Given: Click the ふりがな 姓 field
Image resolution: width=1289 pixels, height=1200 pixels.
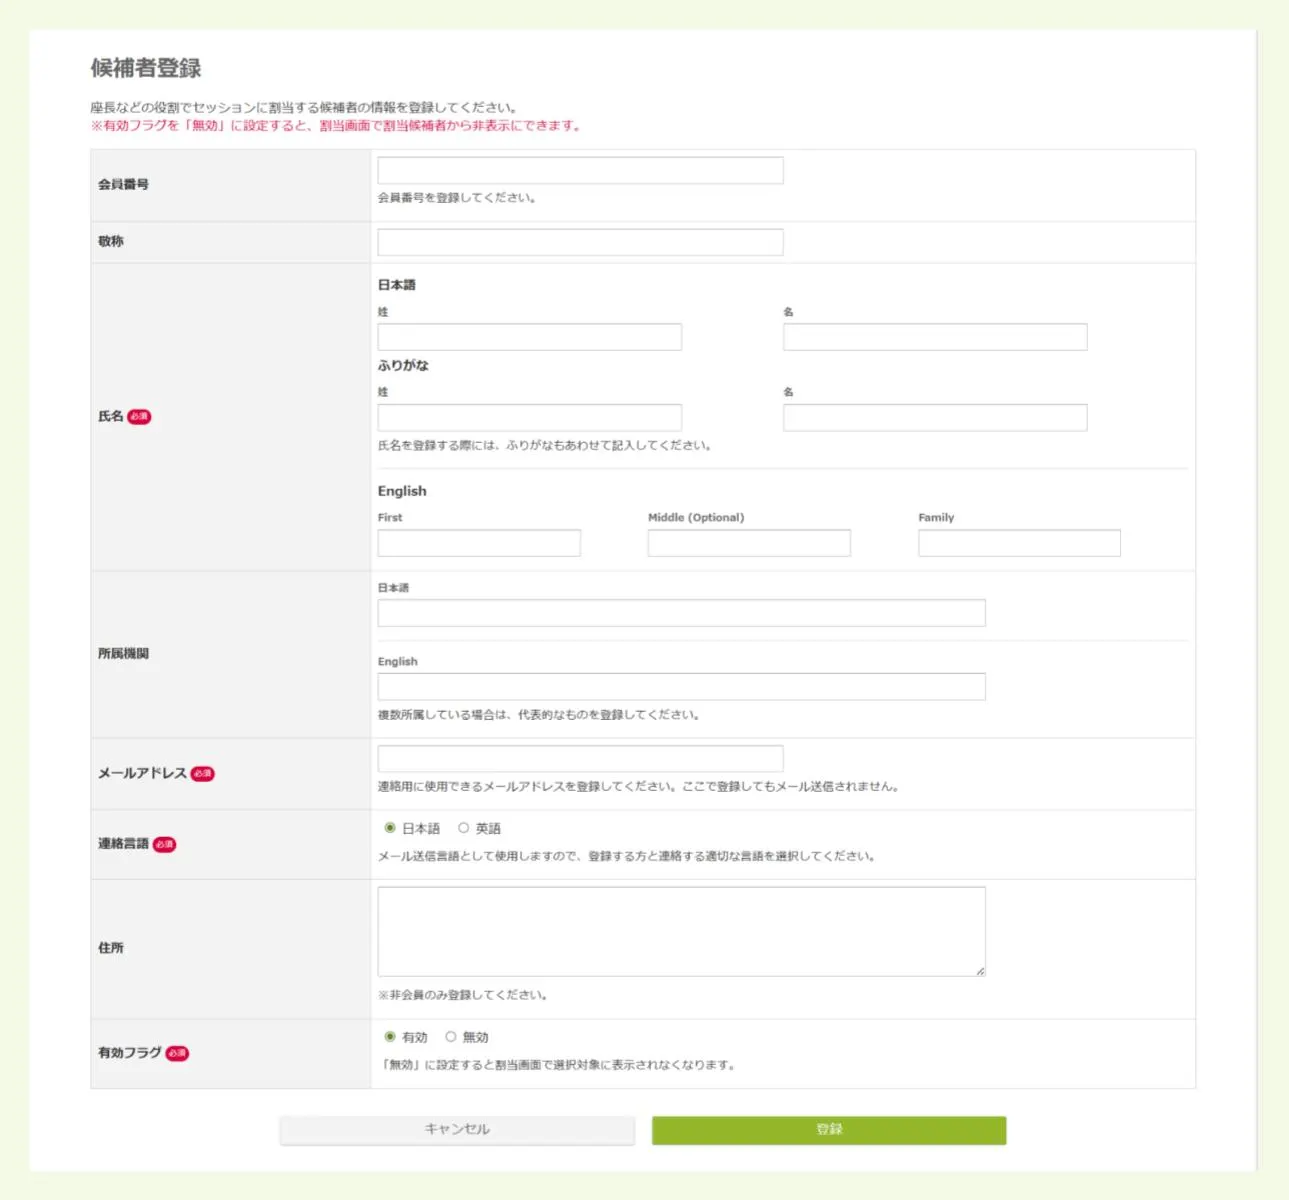Looking at the screenshot, I should click(529, 417).
